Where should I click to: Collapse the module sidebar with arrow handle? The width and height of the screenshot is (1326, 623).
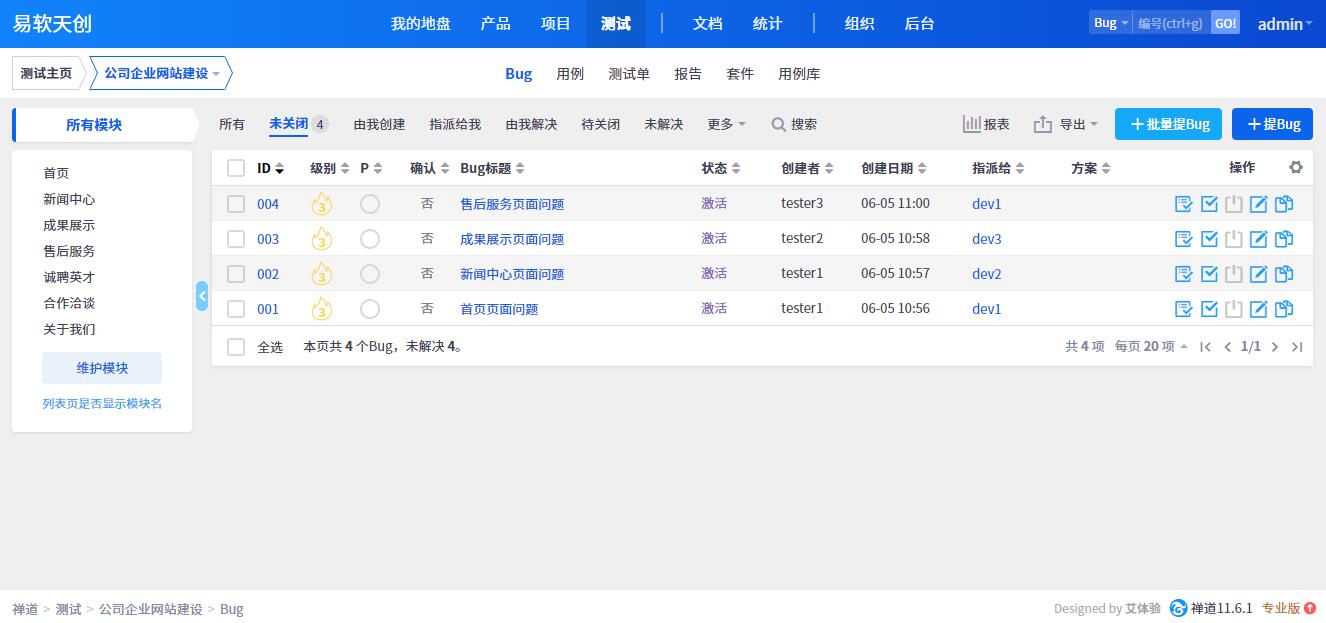point(202,296)
